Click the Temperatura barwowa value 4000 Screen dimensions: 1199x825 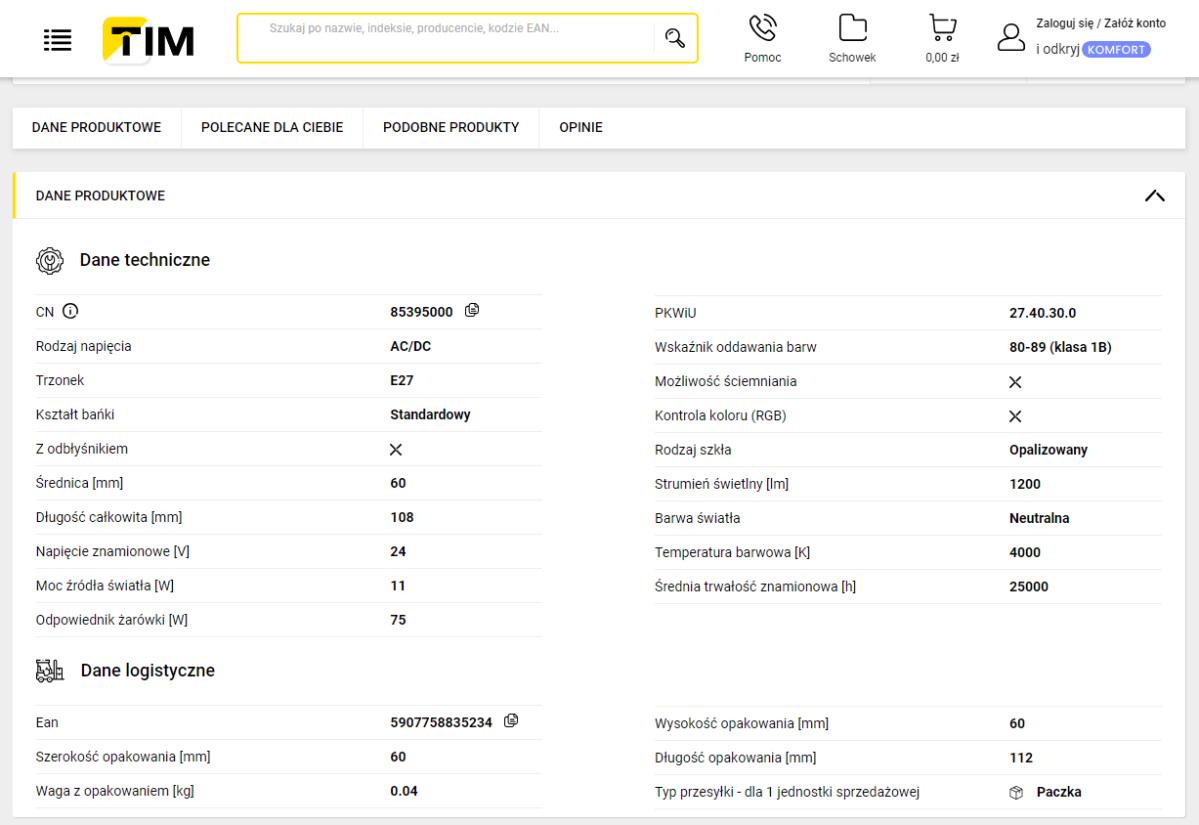1025,552
